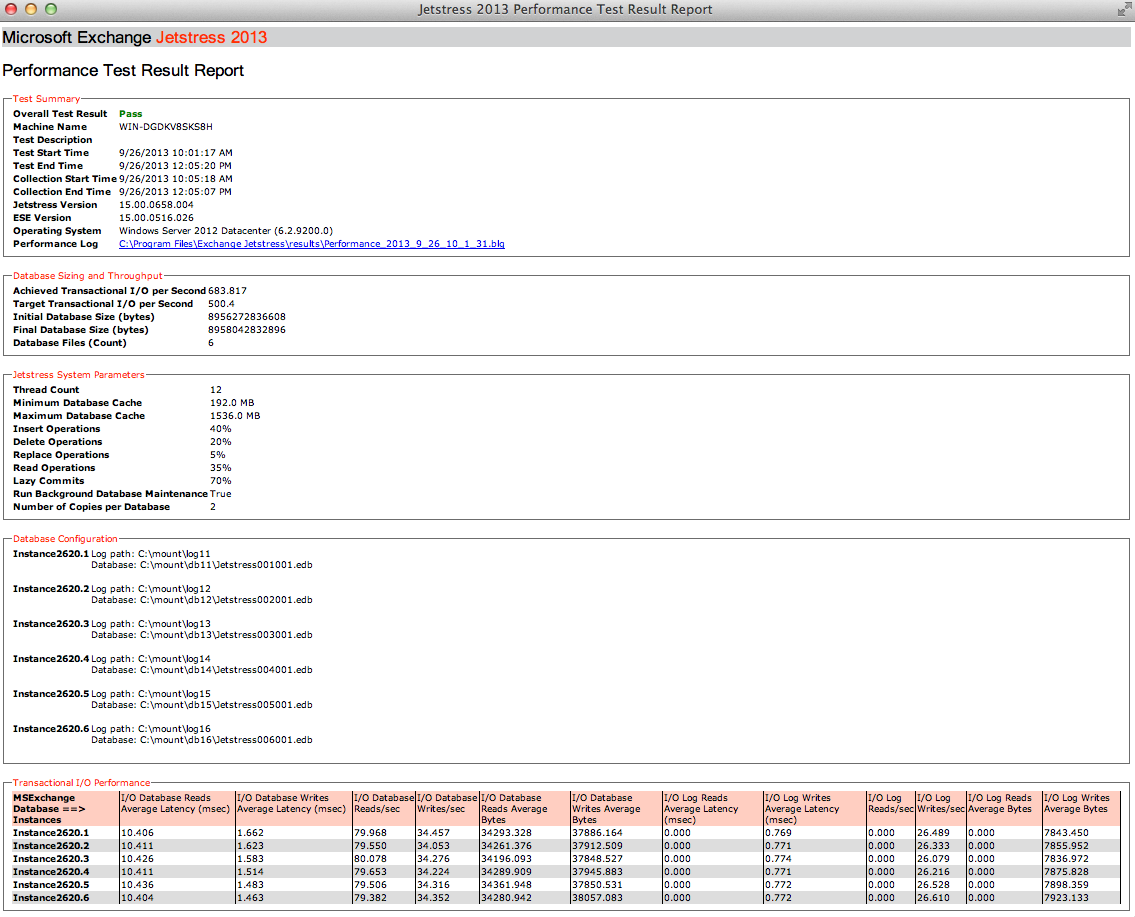1135x917 pixels.
Task: Click the yellow minimize window button
Action: click(31, 9)
